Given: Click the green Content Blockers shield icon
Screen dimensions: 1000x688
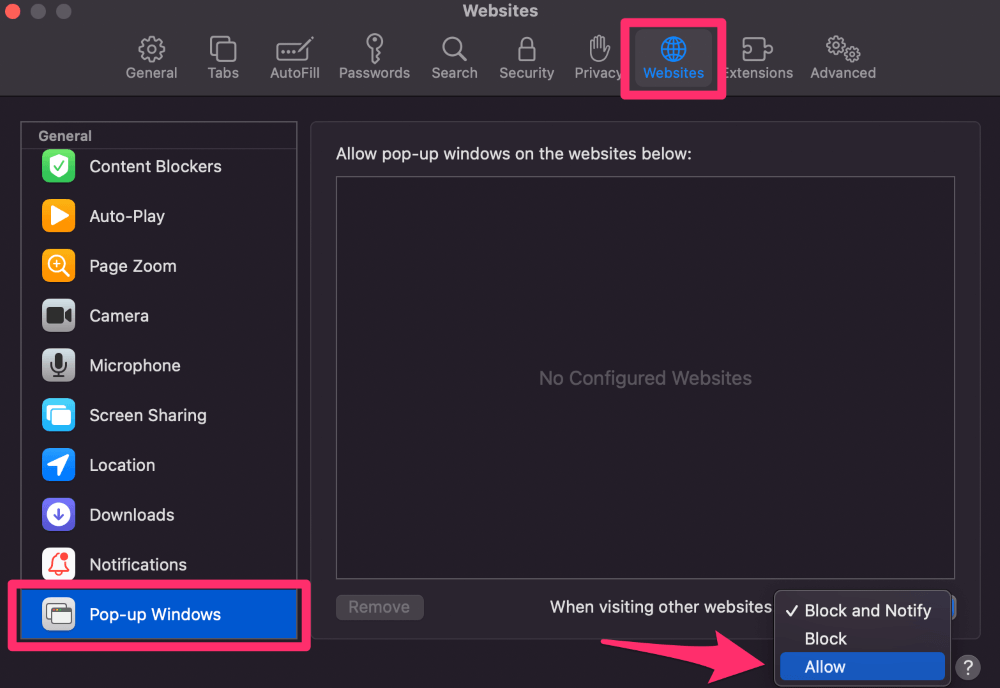Looking at the screenshot, I should click(59, 166).
